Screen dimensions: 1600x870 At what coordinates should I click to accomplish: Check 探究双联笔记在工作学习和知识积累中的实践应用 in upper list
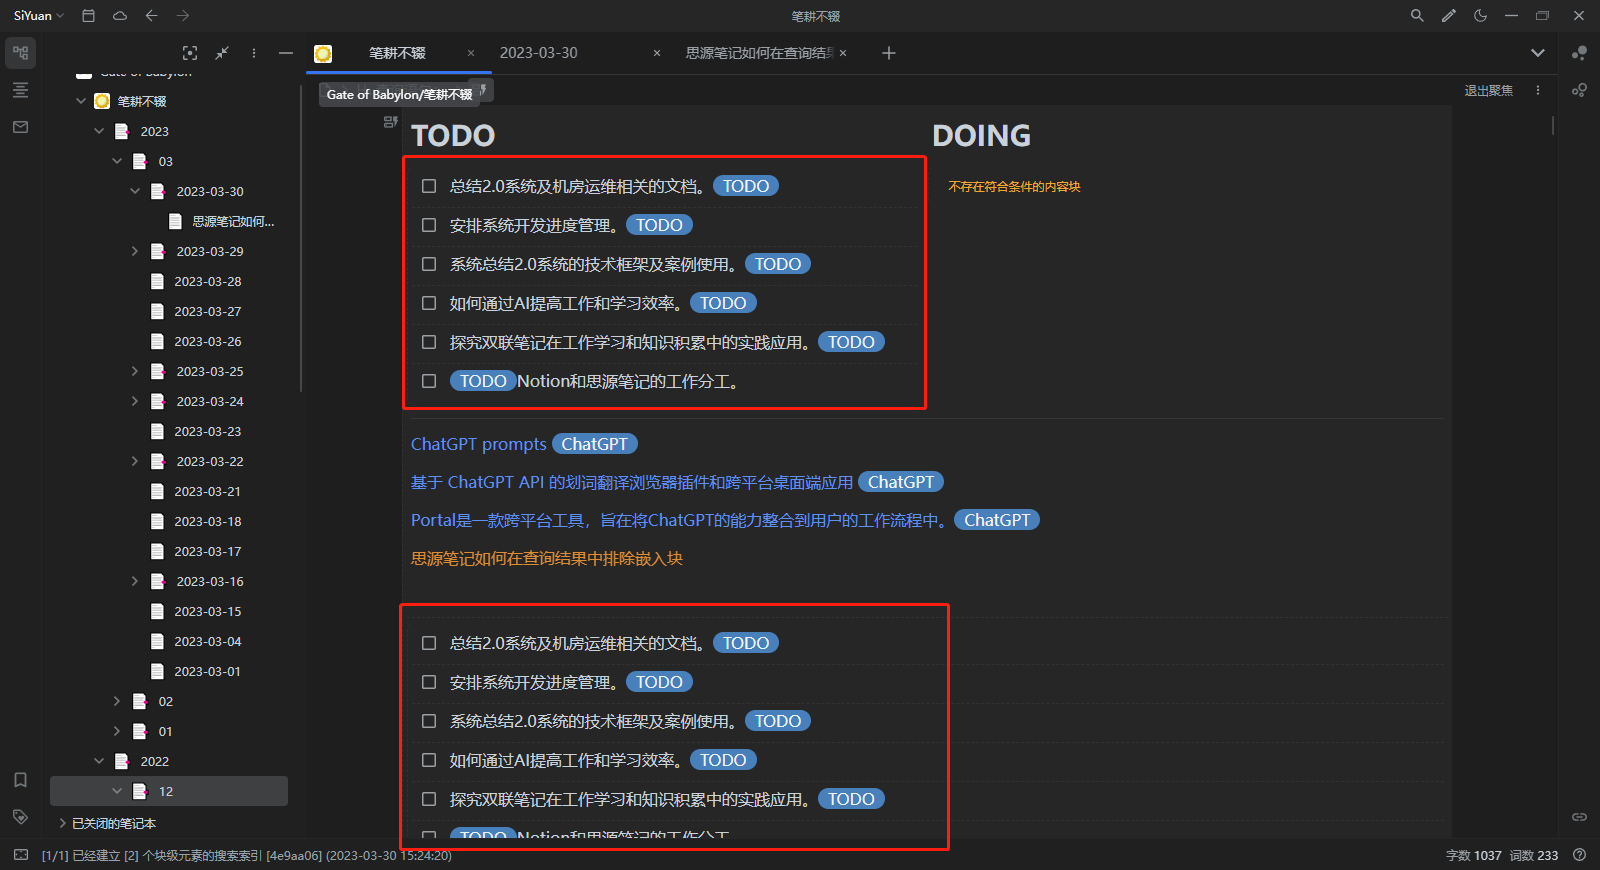[x=429, y=342]
